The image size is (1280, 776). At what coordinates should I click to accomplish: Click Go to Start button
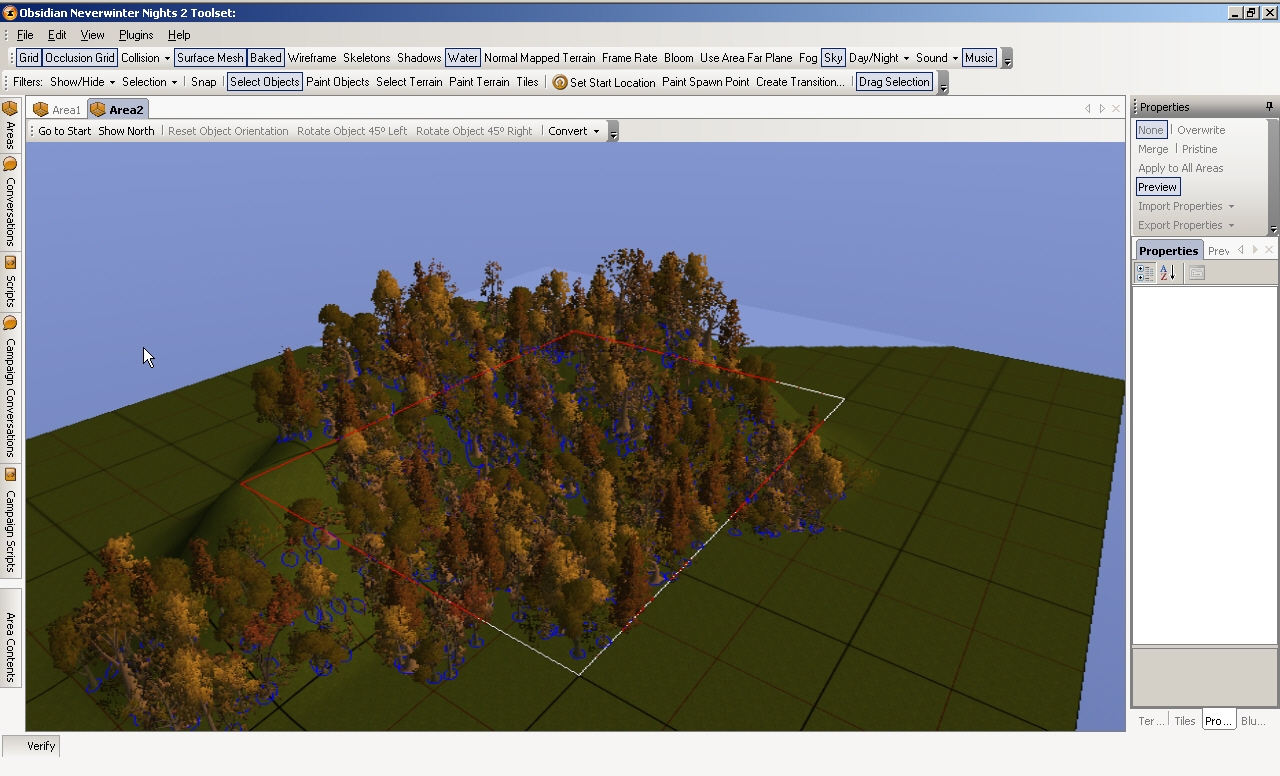pos(64,131)
